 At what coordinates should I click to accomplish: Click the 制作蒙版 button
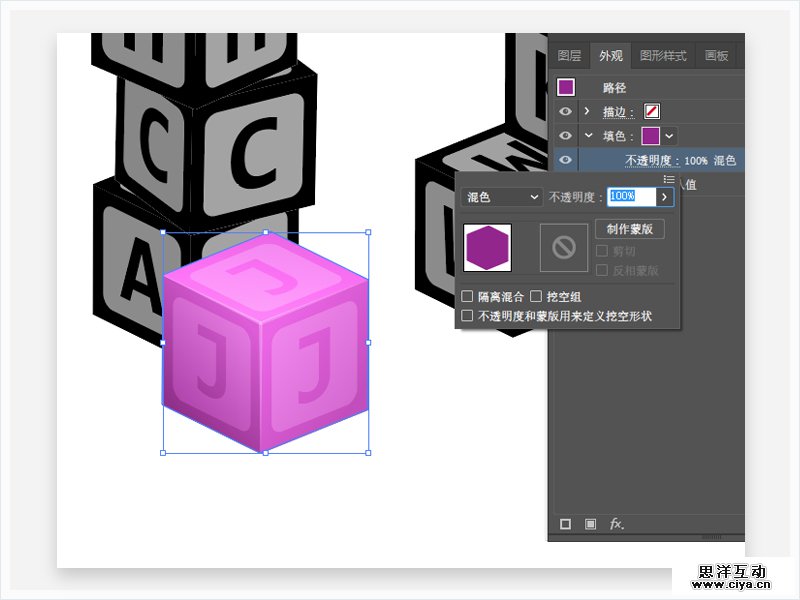click(x=629, y=229)
